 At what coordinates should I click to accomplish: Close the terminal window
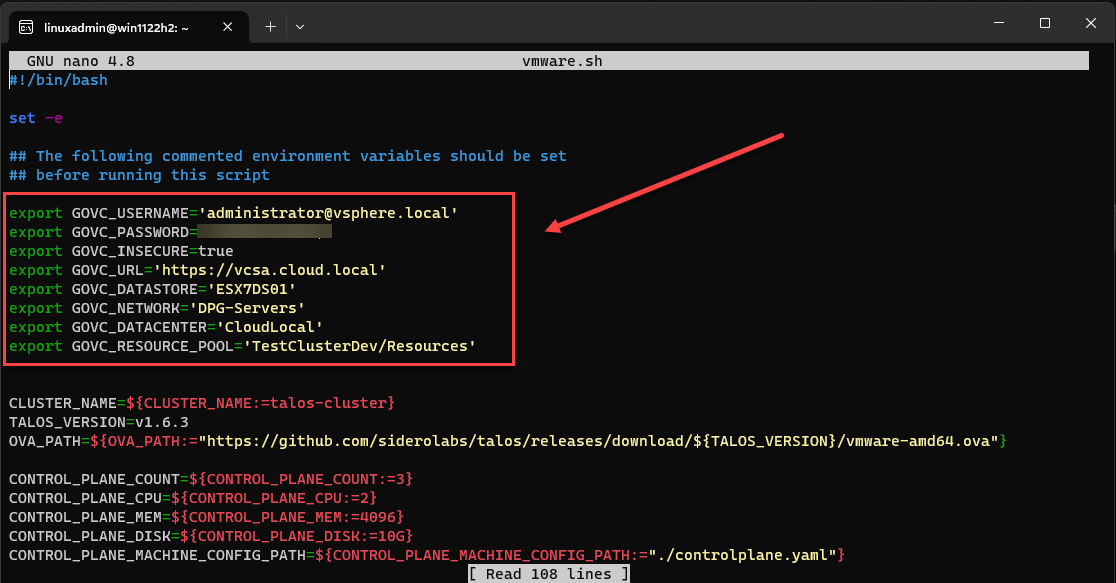pyautogui.click(x=1091, y=22)
